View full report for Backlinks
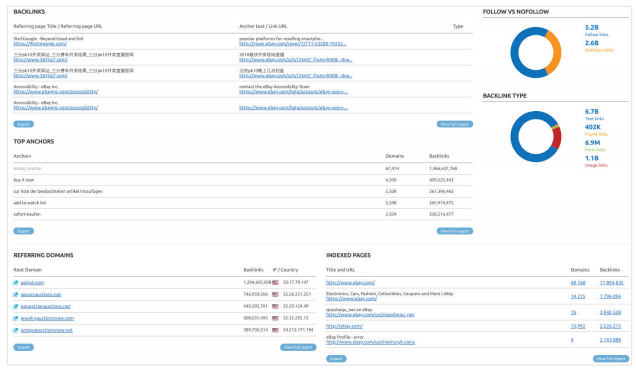This screenshot has height=368, width=636. [x=455, y=124]
